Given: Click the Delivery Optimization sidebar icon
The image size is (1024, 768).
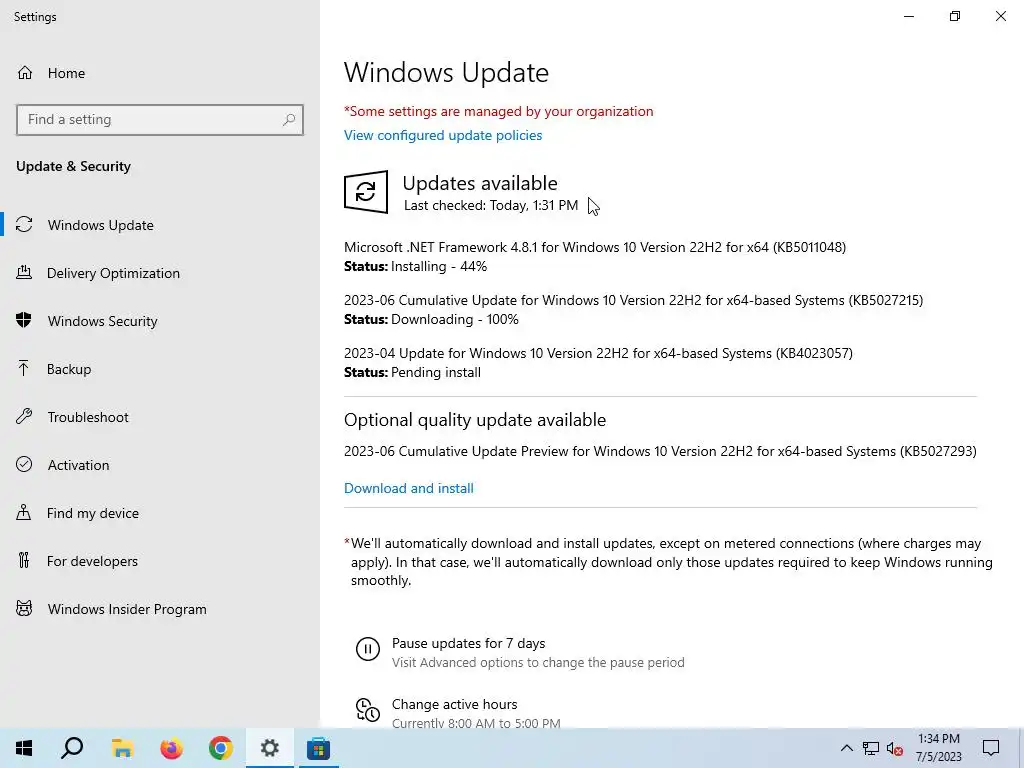Looking at the screenshot, I should pos(24,273).
